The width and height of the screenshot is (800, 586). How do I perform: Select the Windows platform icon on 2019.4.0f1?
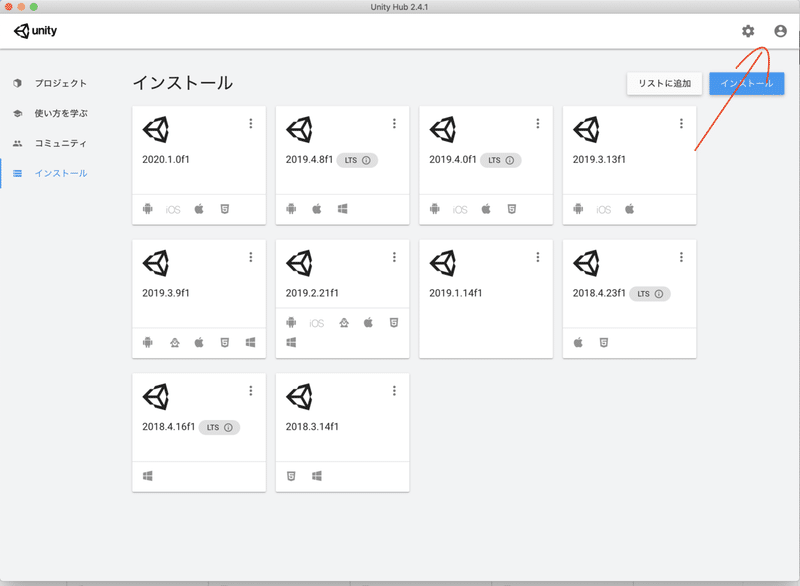[510, 210]
